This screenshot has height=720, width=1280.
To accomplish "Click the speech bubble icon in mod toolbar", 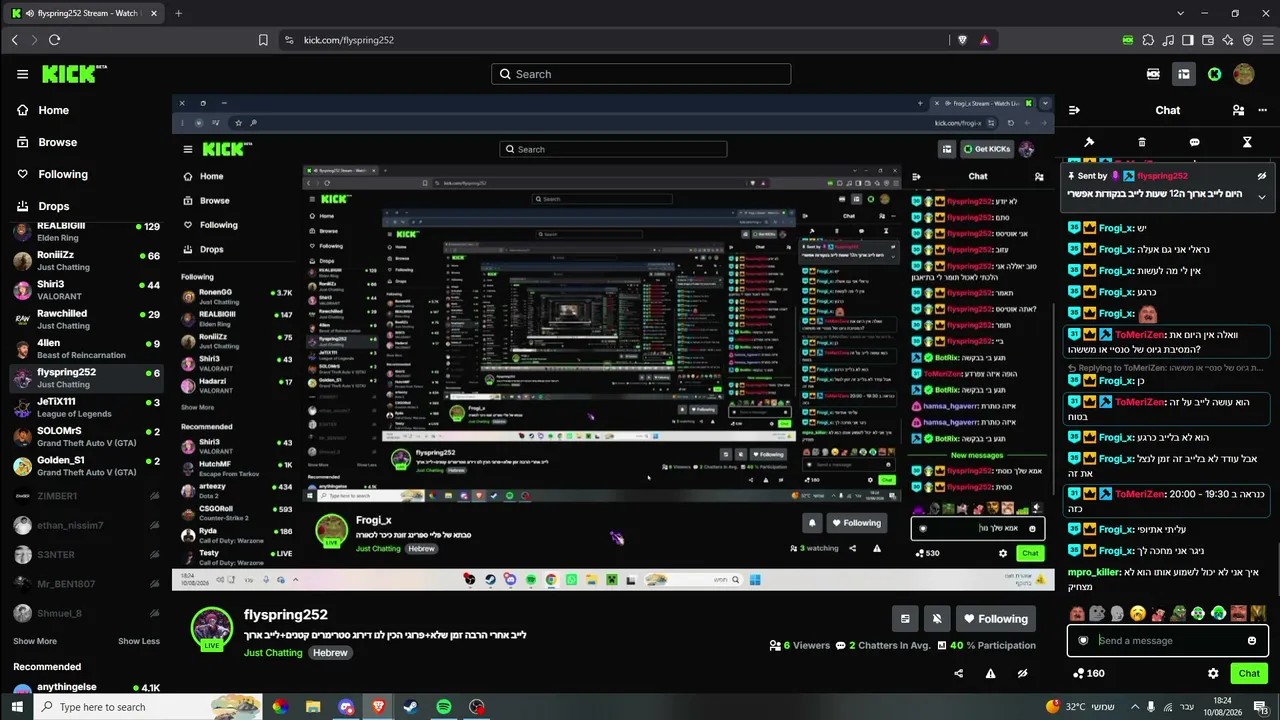I will [1194, 142].
